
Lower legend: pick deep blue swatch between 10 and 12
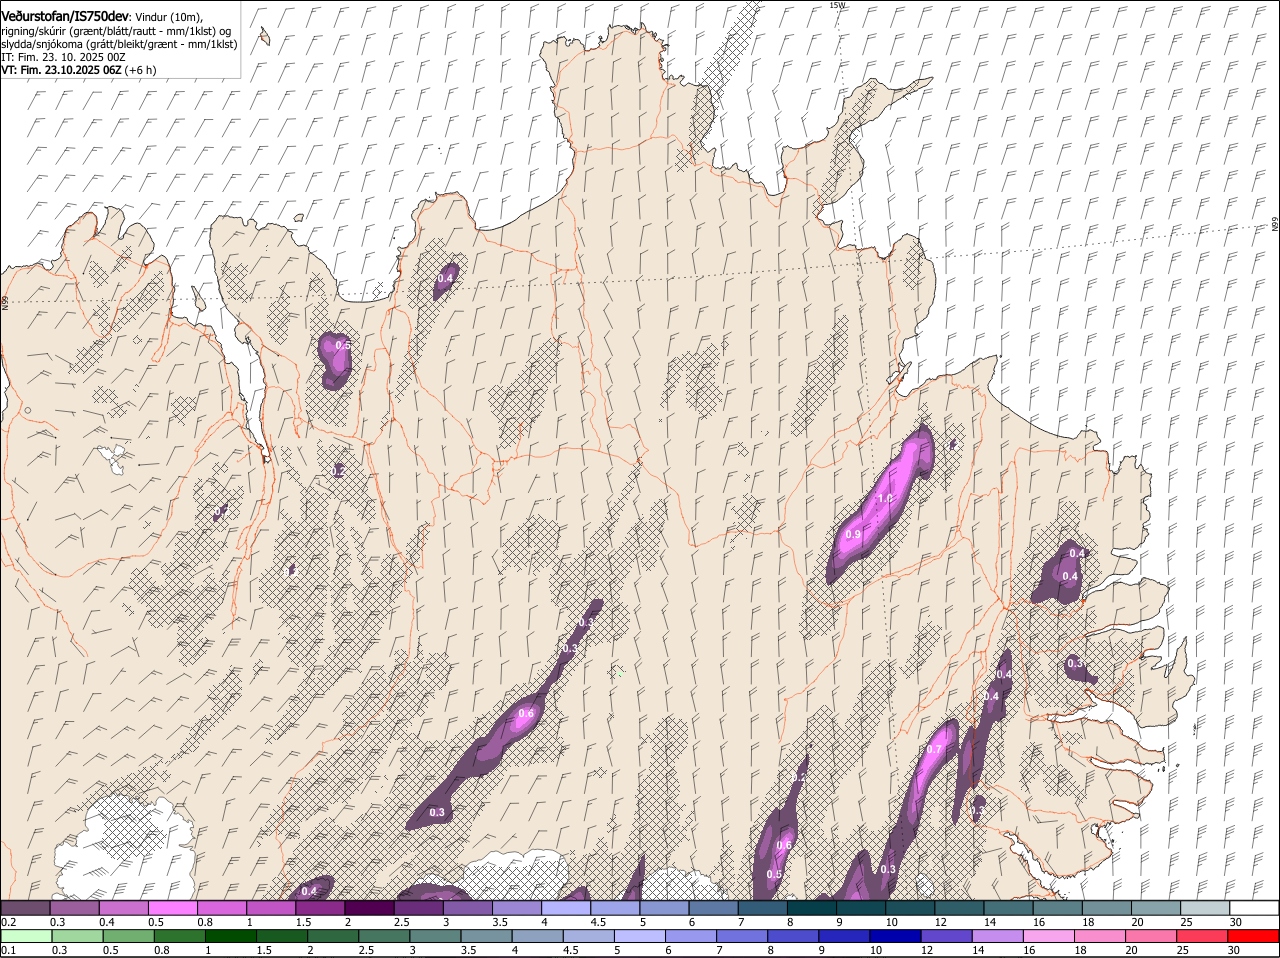click(x=897, y=937)
